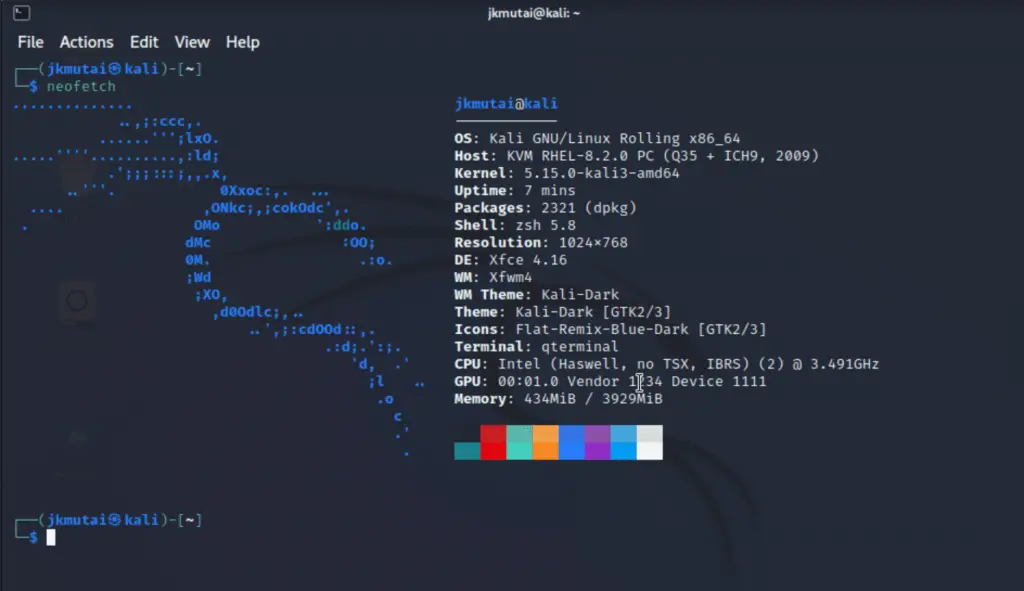The image size is (1024, 591).
Task: Click the light blue color block
Action: click(x=624, y=442)
